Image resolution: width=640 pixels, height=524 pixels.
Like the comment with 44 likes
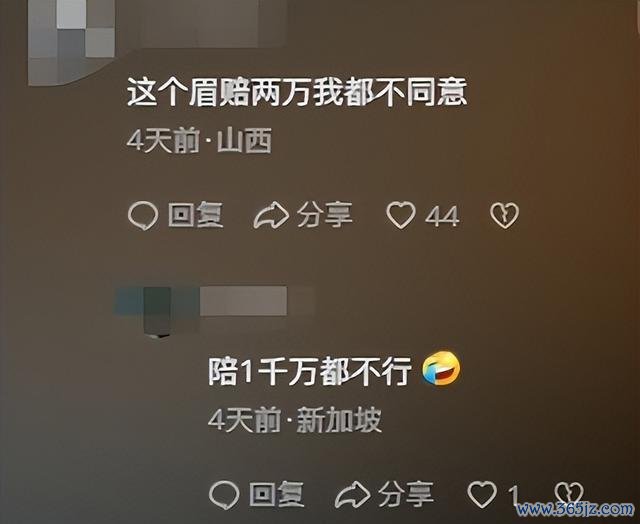coord(401,215)
